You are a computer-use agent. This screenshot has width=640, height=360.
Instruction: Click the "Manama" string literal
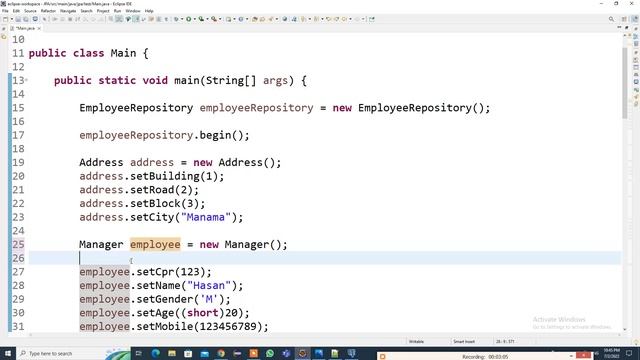click(x=206, y=217)
